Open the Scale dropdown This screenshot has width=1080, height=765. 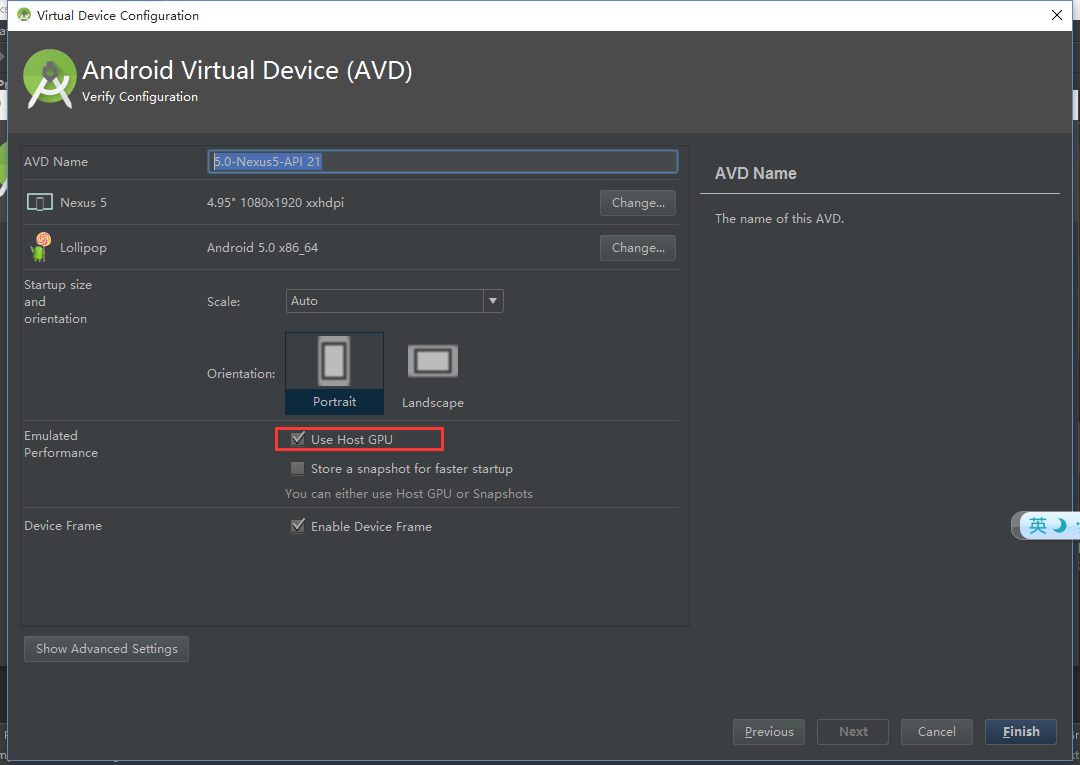point(492,301)
